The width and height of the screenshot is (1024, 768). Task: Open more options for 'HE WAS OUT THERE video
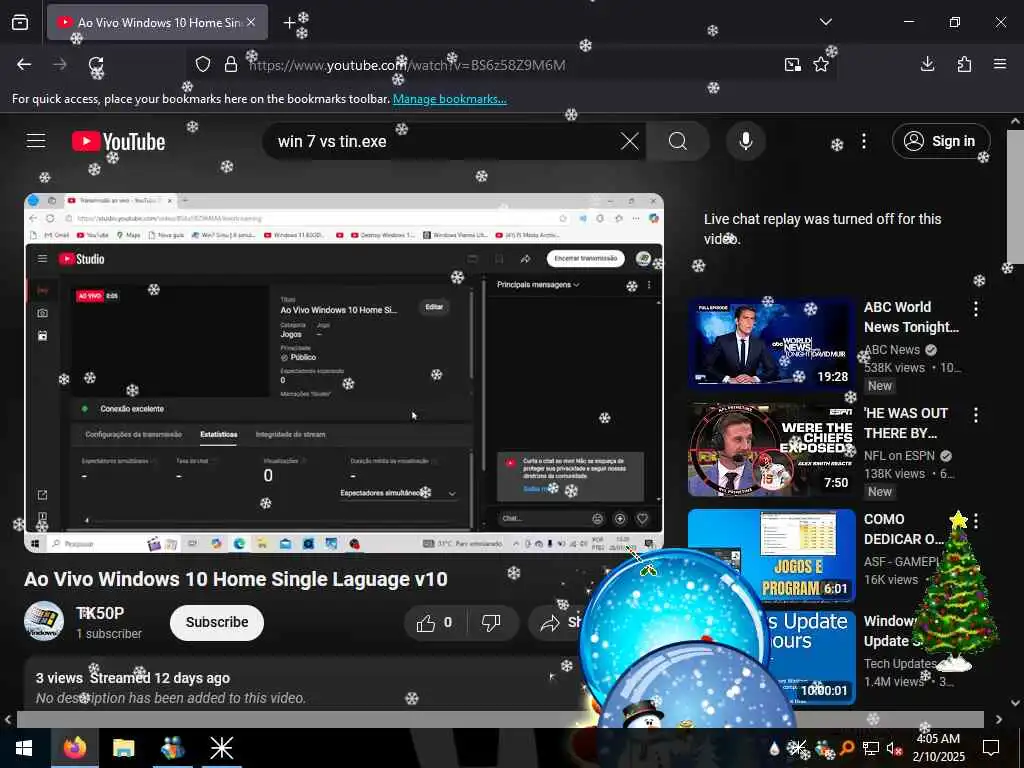(x=976, y=415)
